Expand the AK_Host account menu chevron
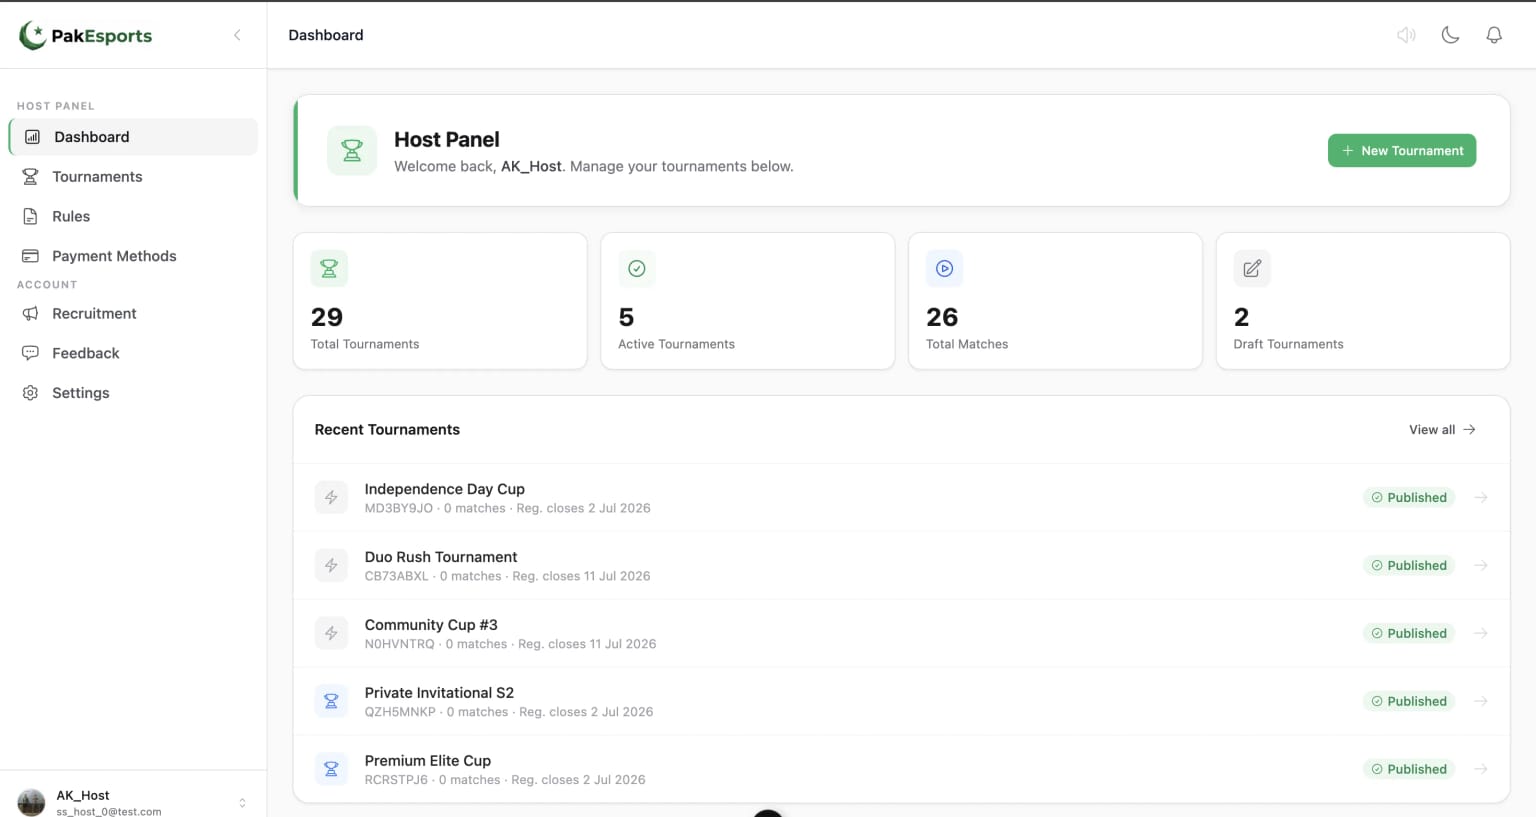The width and height of the screenshot is (1536, 817). 242,803
